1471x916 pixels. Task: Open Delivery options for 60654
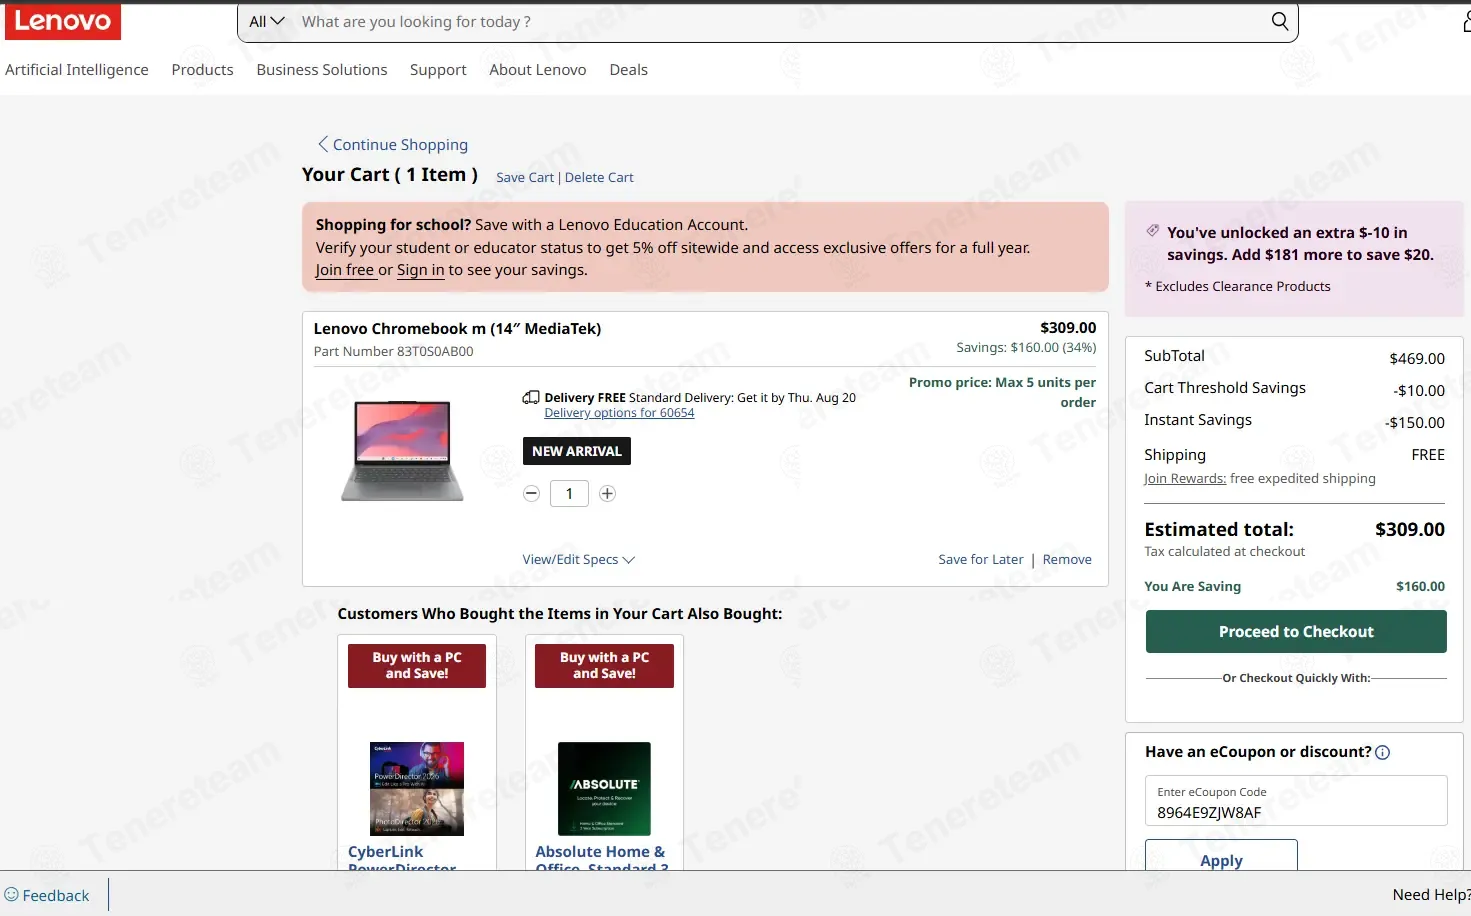[x=619, y=413]
